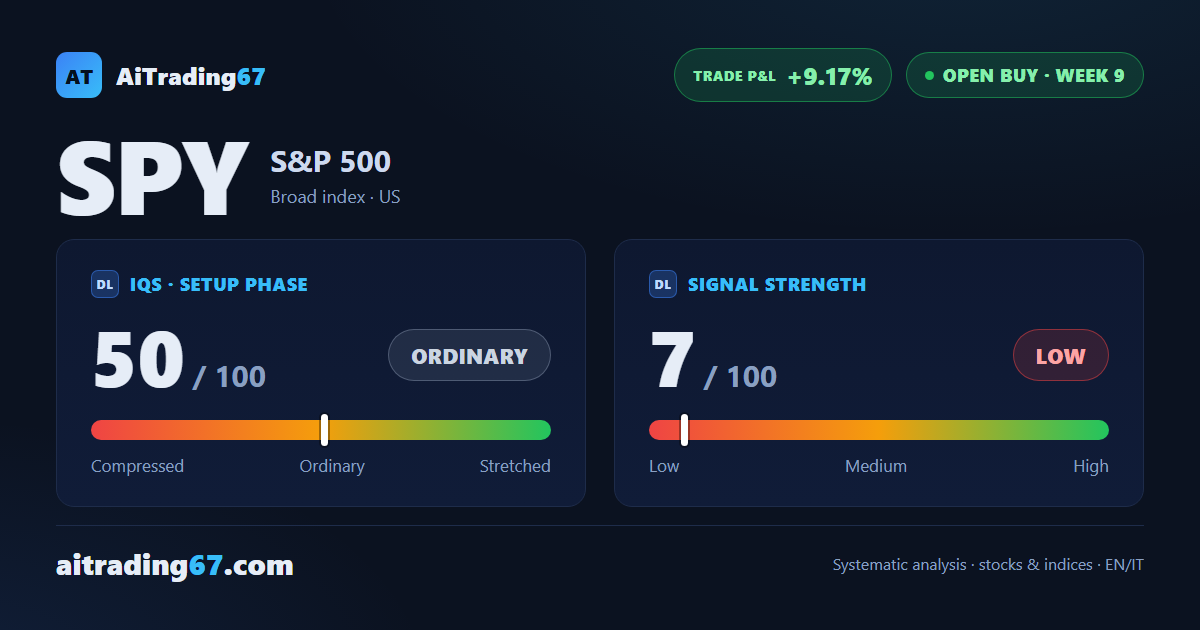Click the DL badge beside Signal Strength

point(663,284)
